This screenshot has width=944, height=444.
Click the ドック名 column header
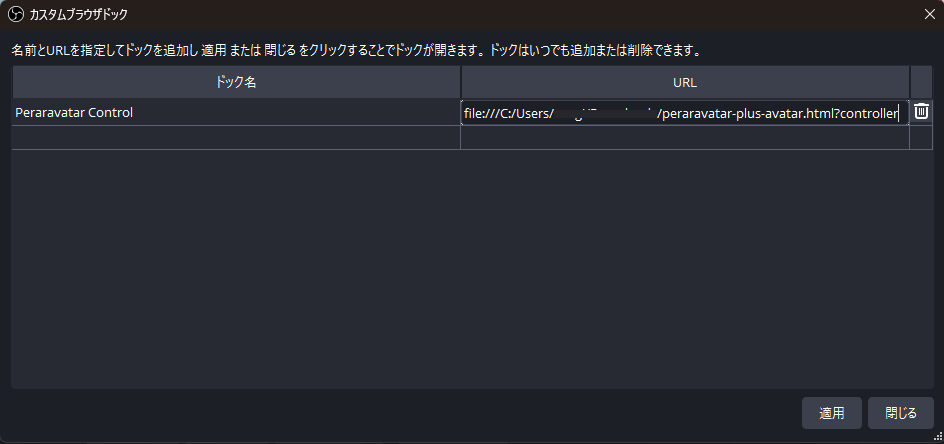(236, 83)
